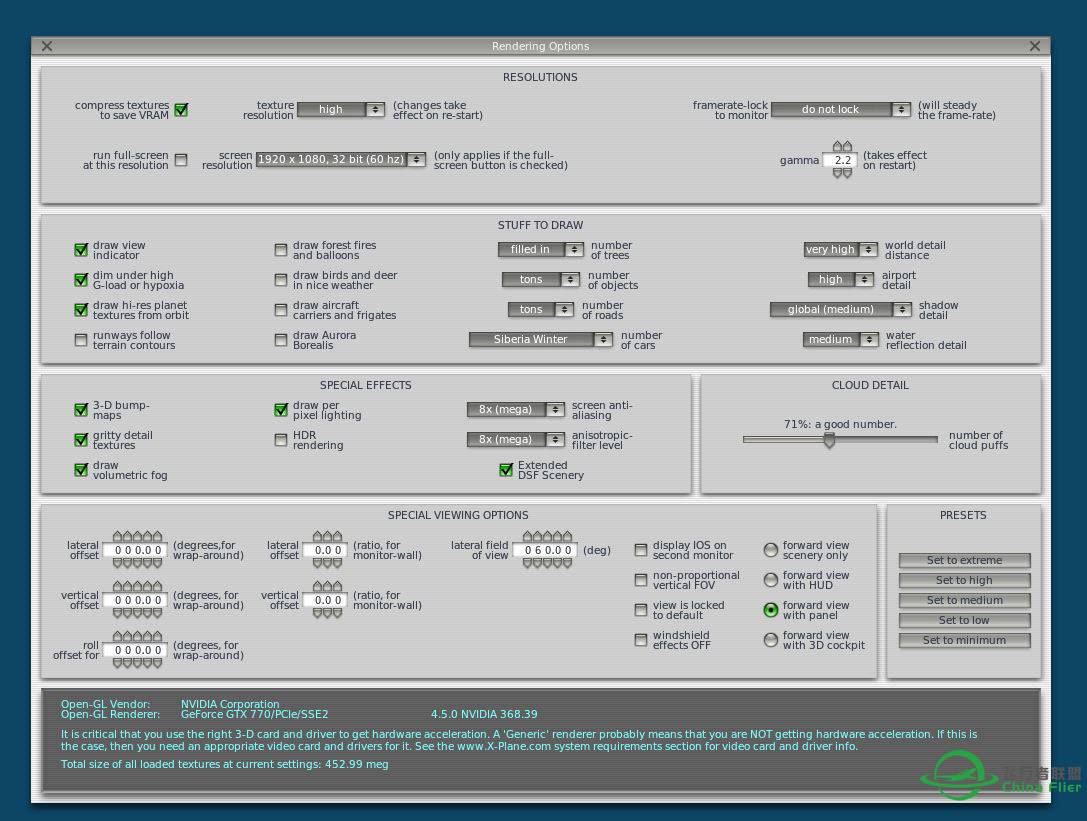1087x821 pixels.
Task: Open world detail distance dropdown
Action: [841, 250]
